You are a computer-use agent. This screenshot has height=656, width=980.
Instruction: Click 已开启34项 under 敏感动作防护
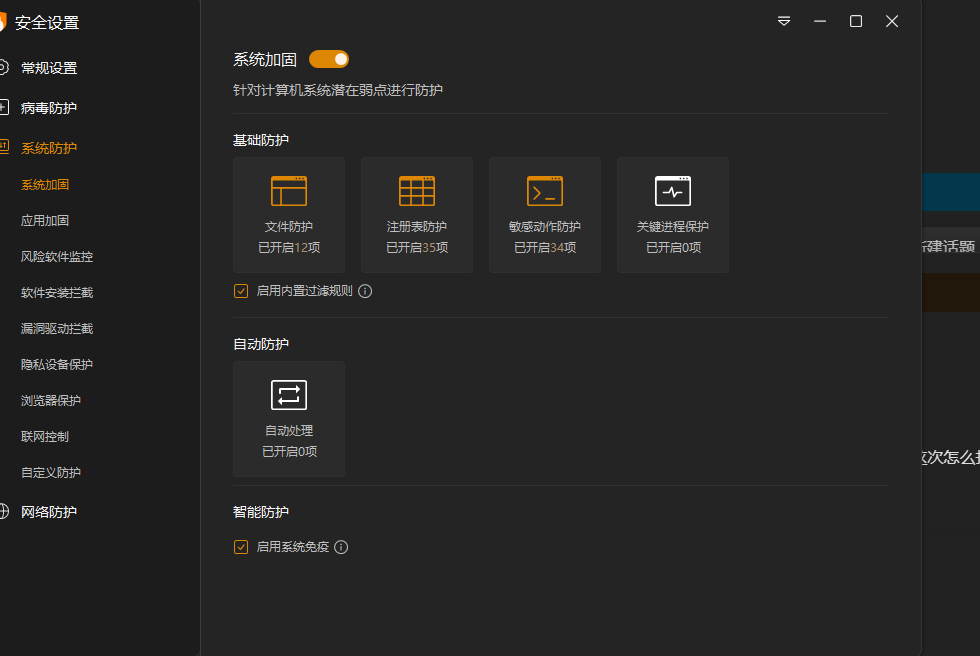(545, 248)
